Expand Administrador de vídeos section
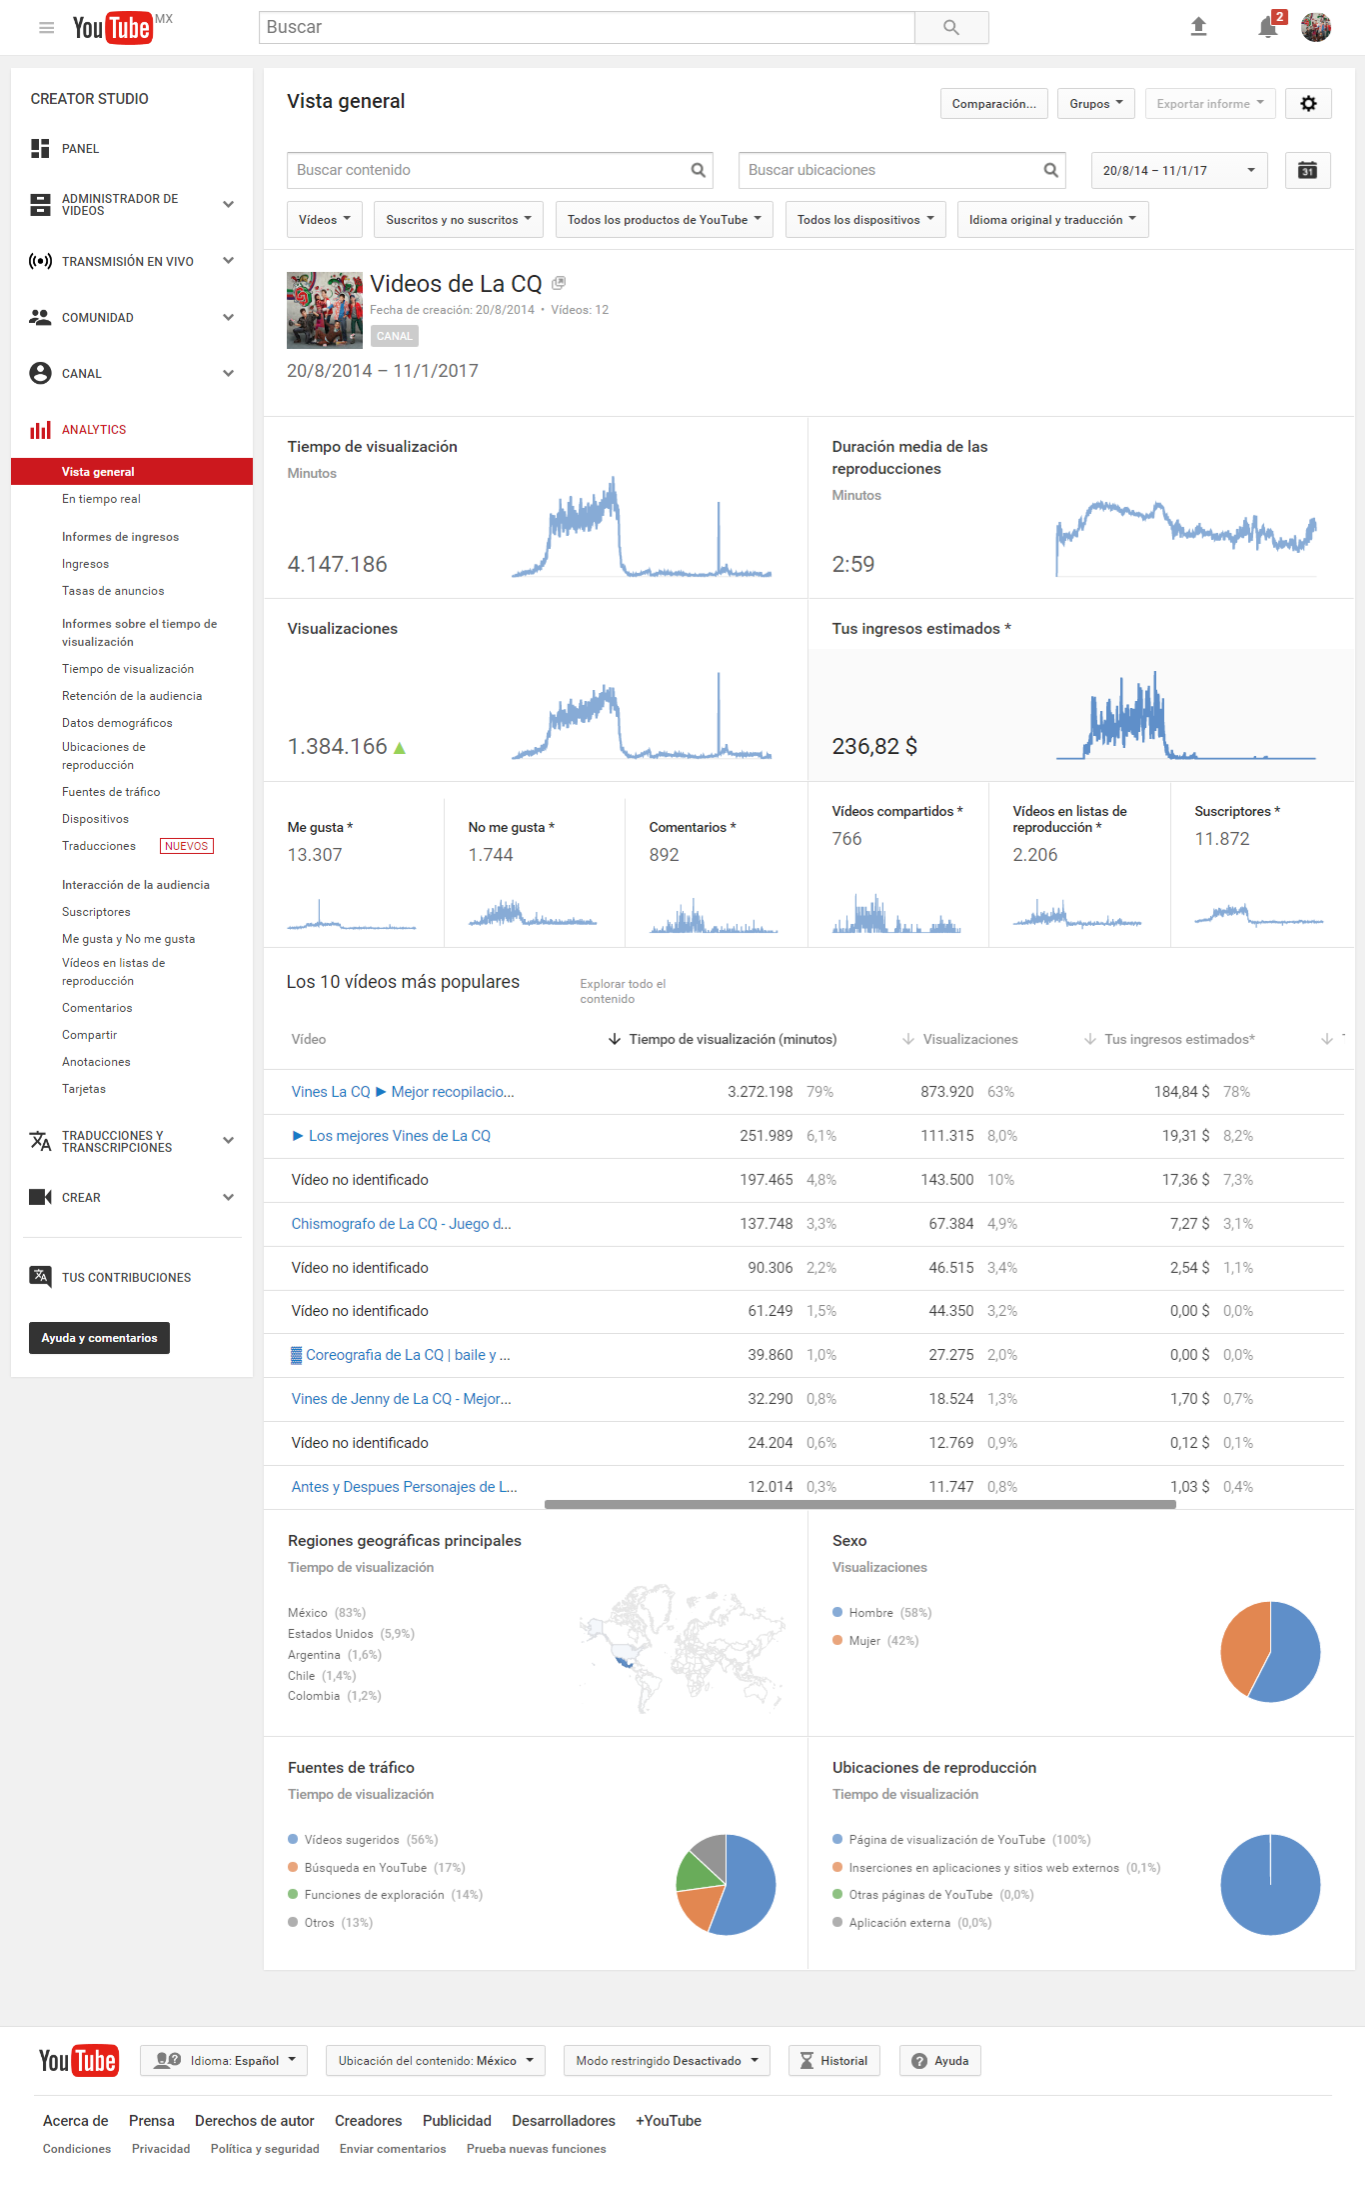This screenshot has height=2191, width=1366. tap(228, 205)
